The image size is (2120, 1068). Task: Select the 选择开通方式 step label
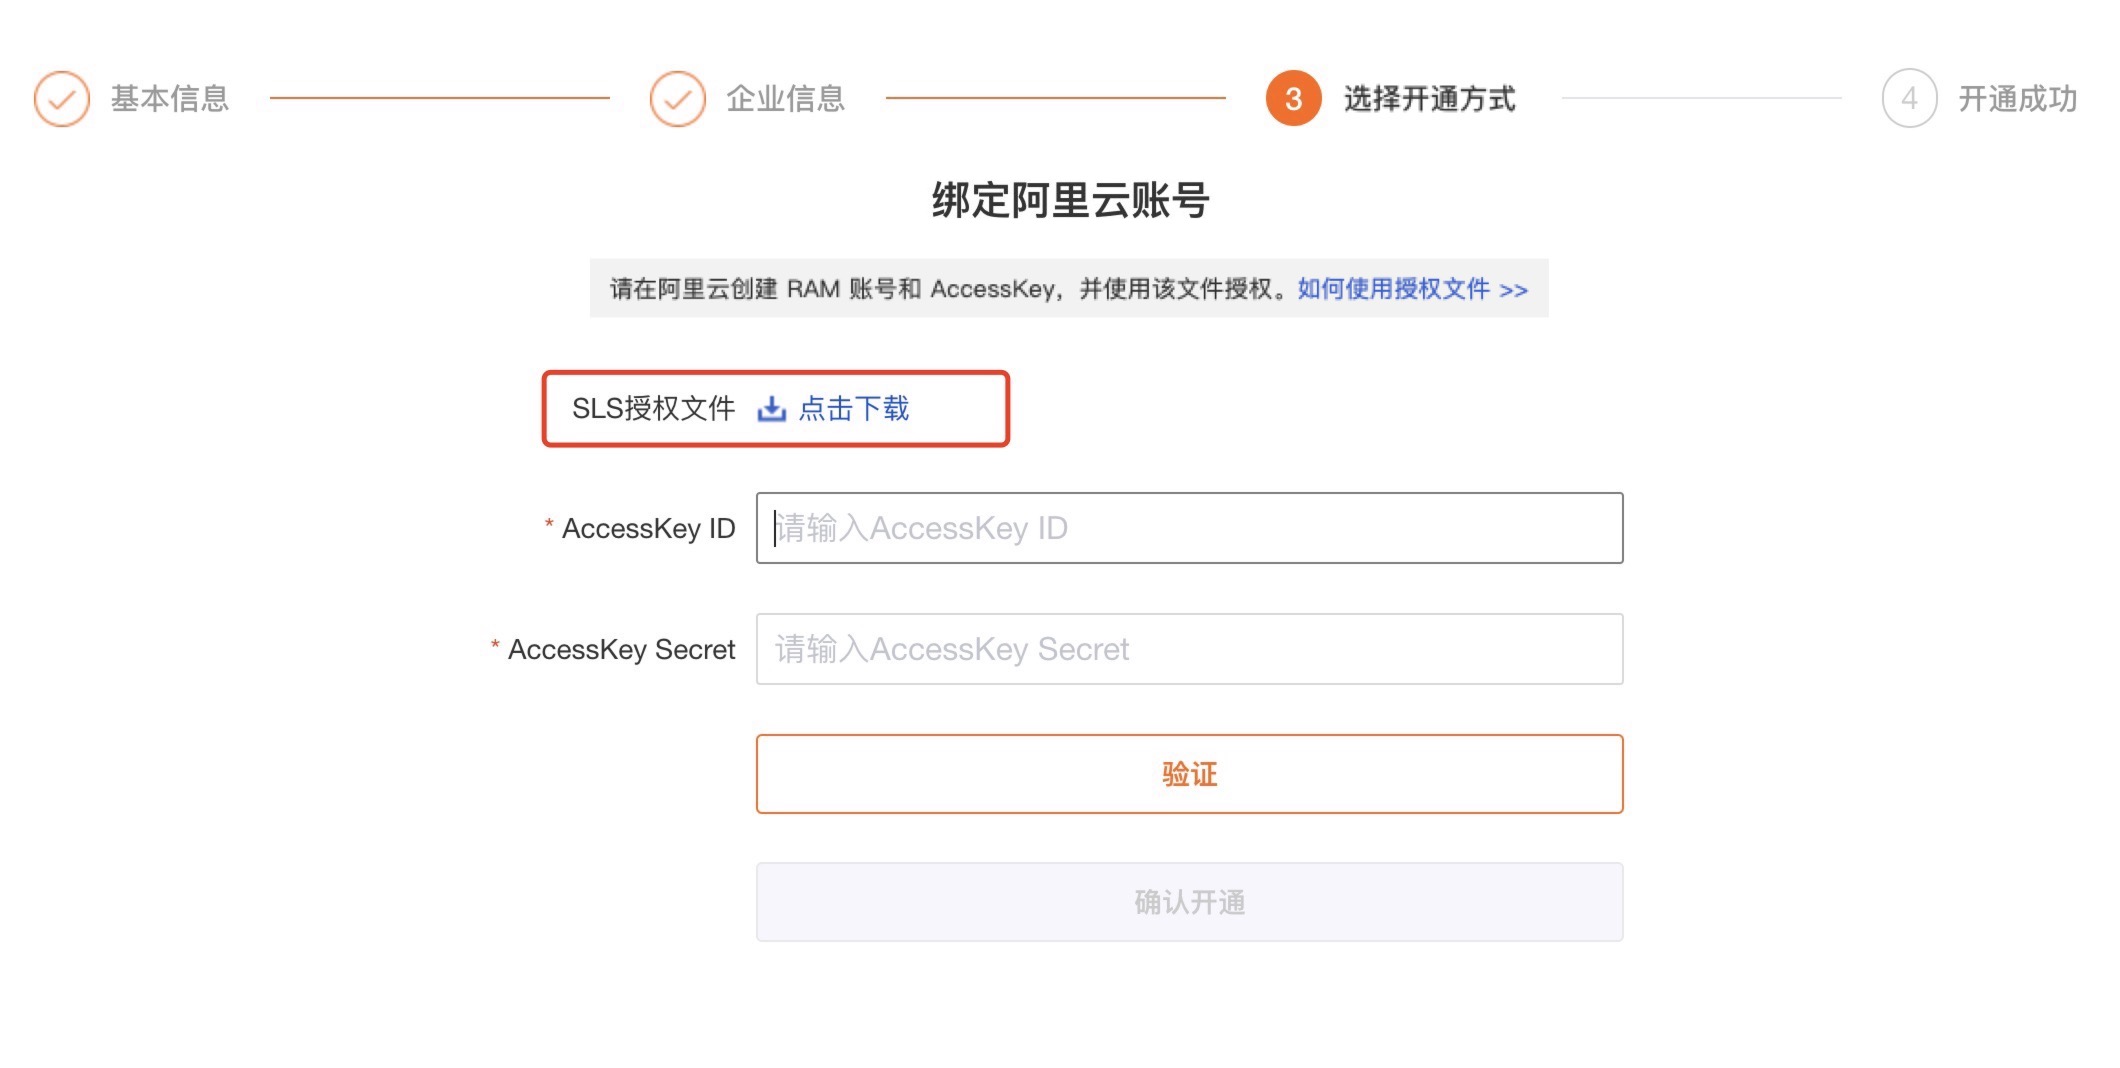[1430, 99]
